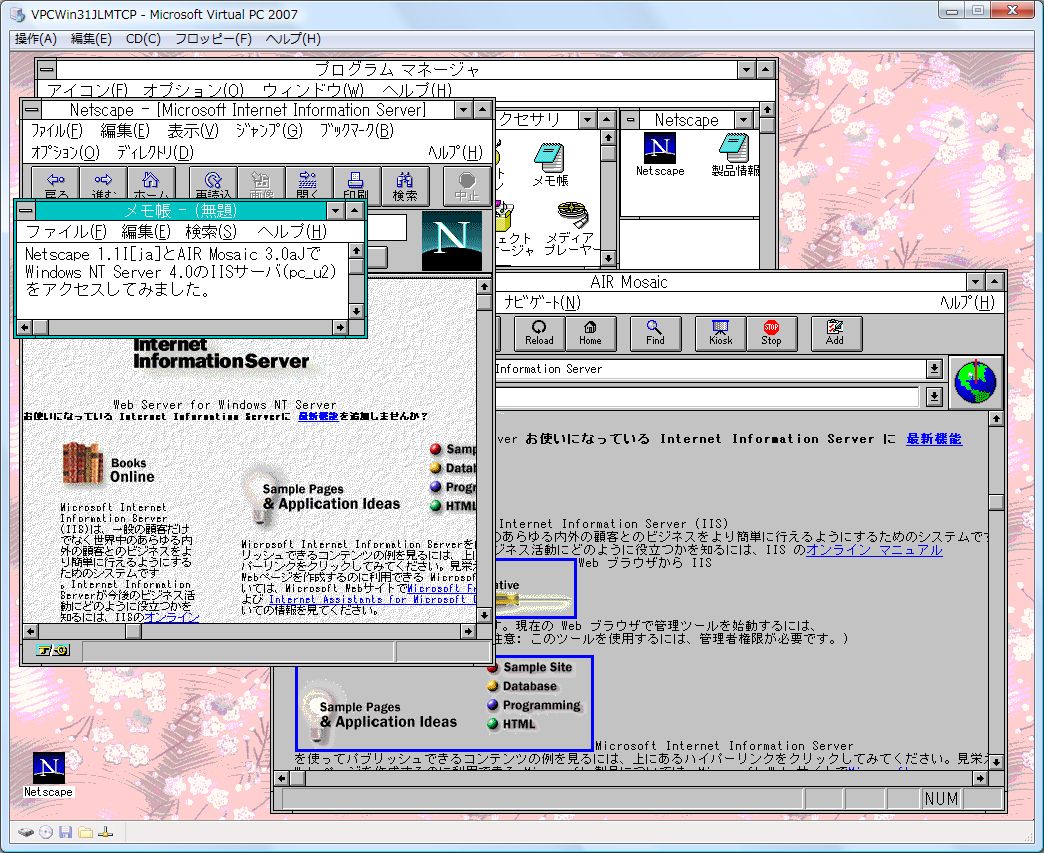Switch AIR Mosaic to Kiosk mode

point(720,333)
